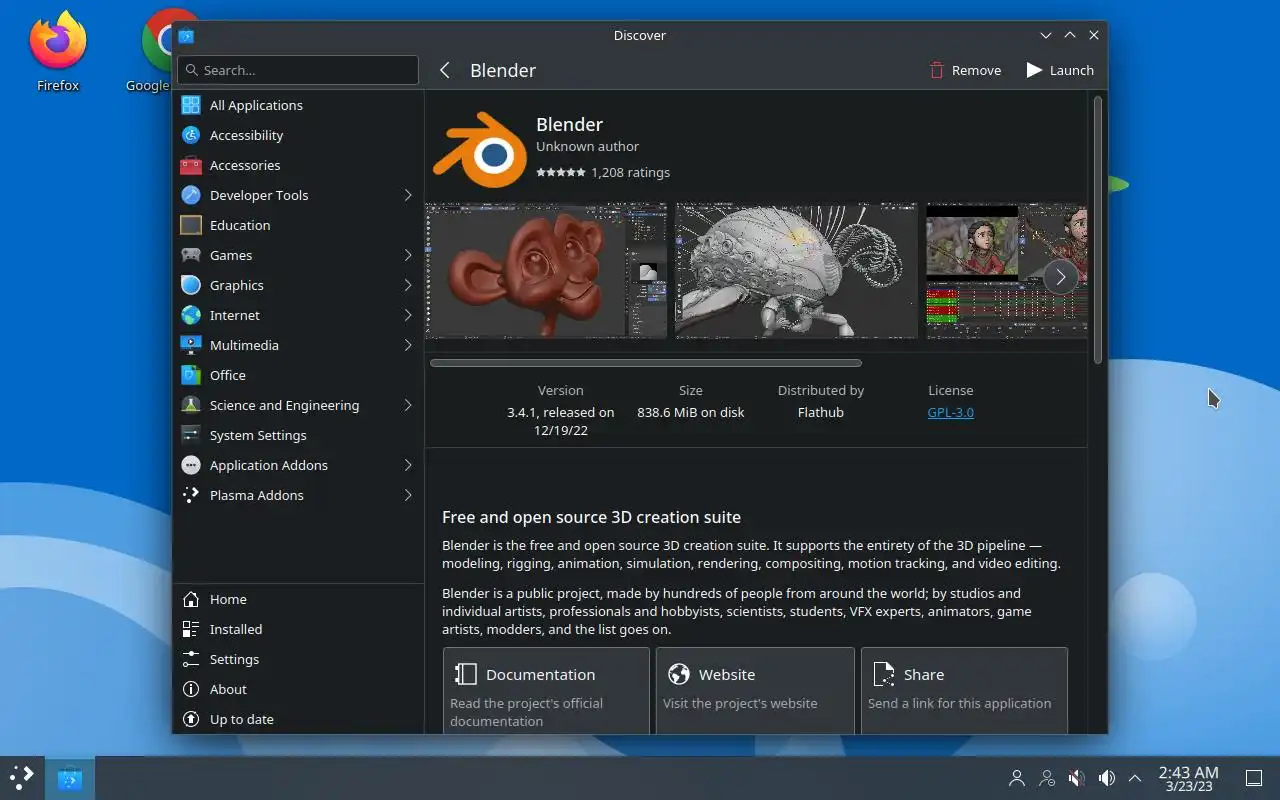Click the Application Addons icon
This screenshot has height=800, width=1280.
pos(191,465)
